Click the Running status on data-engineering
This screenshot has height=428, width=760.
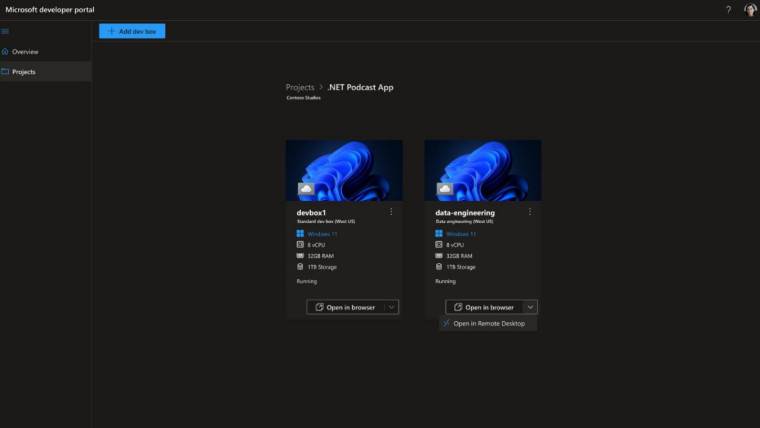[445, 281]
